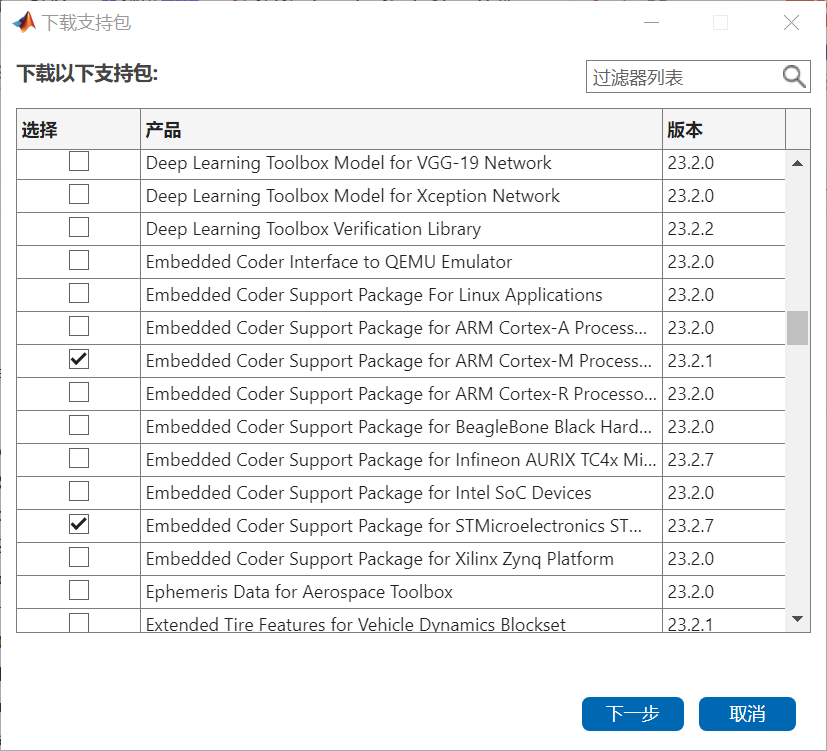
Task: Focus the 过滤器列表 filter field
Action: (698, 77)
